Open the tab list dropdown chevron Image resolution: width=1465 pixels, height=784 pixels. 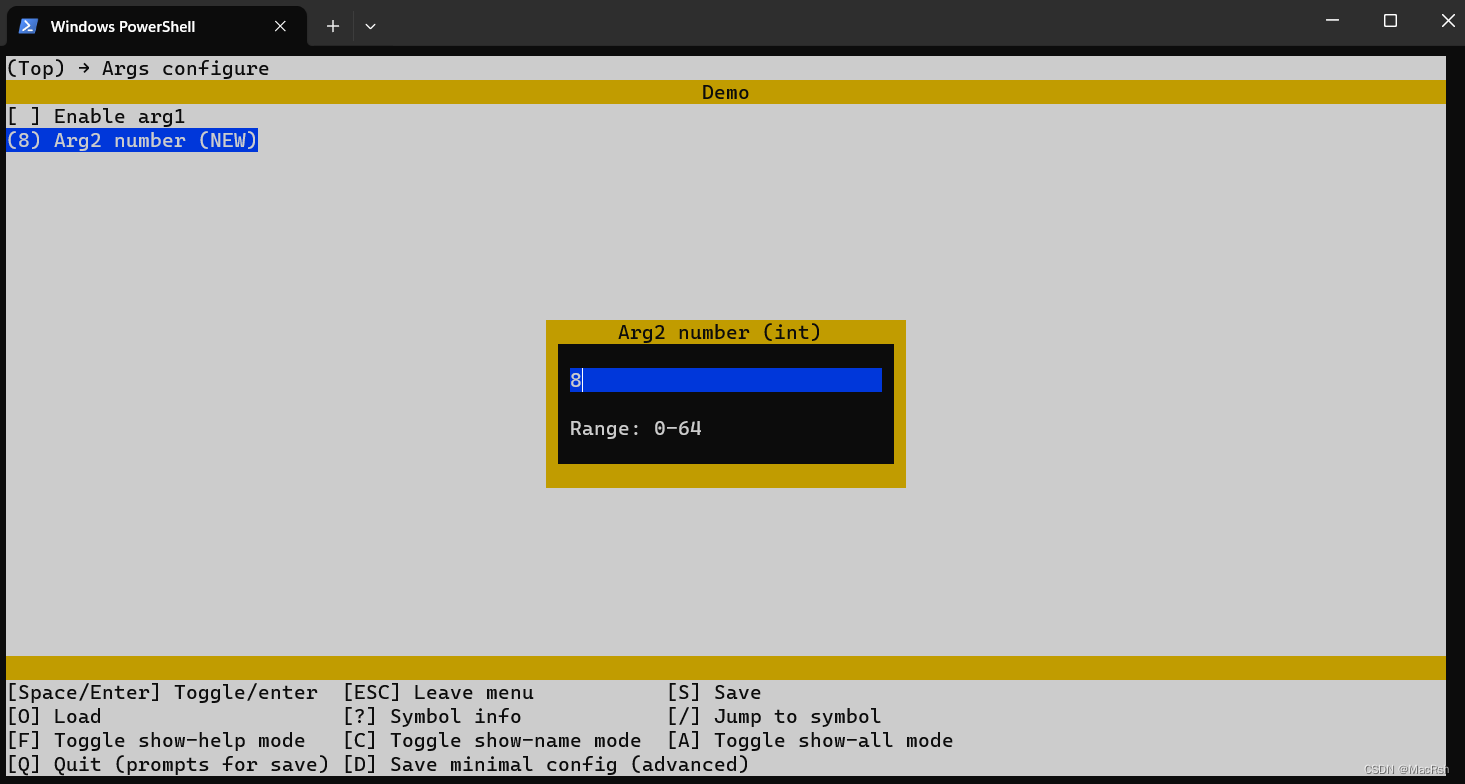point(370,26)
